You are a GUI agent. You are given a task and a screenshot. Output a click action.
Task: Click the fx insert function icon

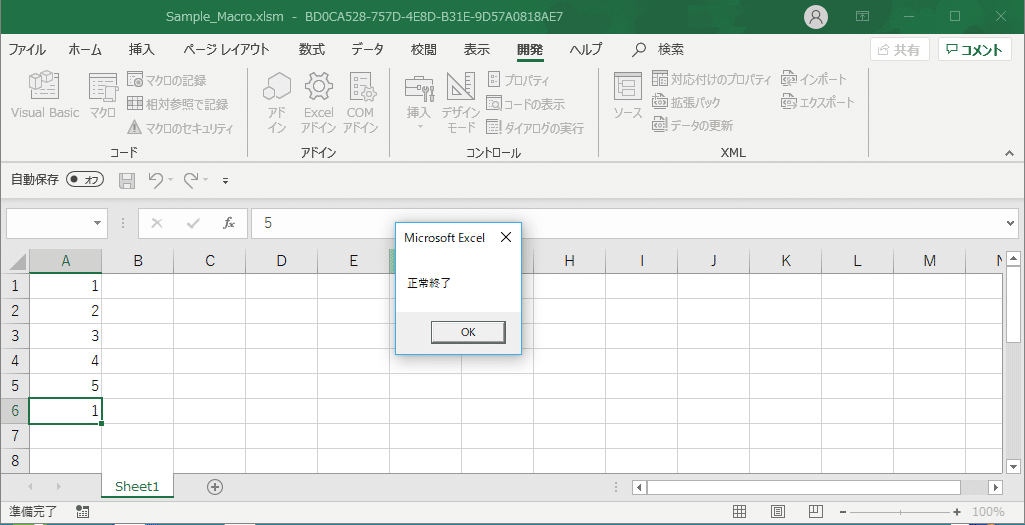229,223
